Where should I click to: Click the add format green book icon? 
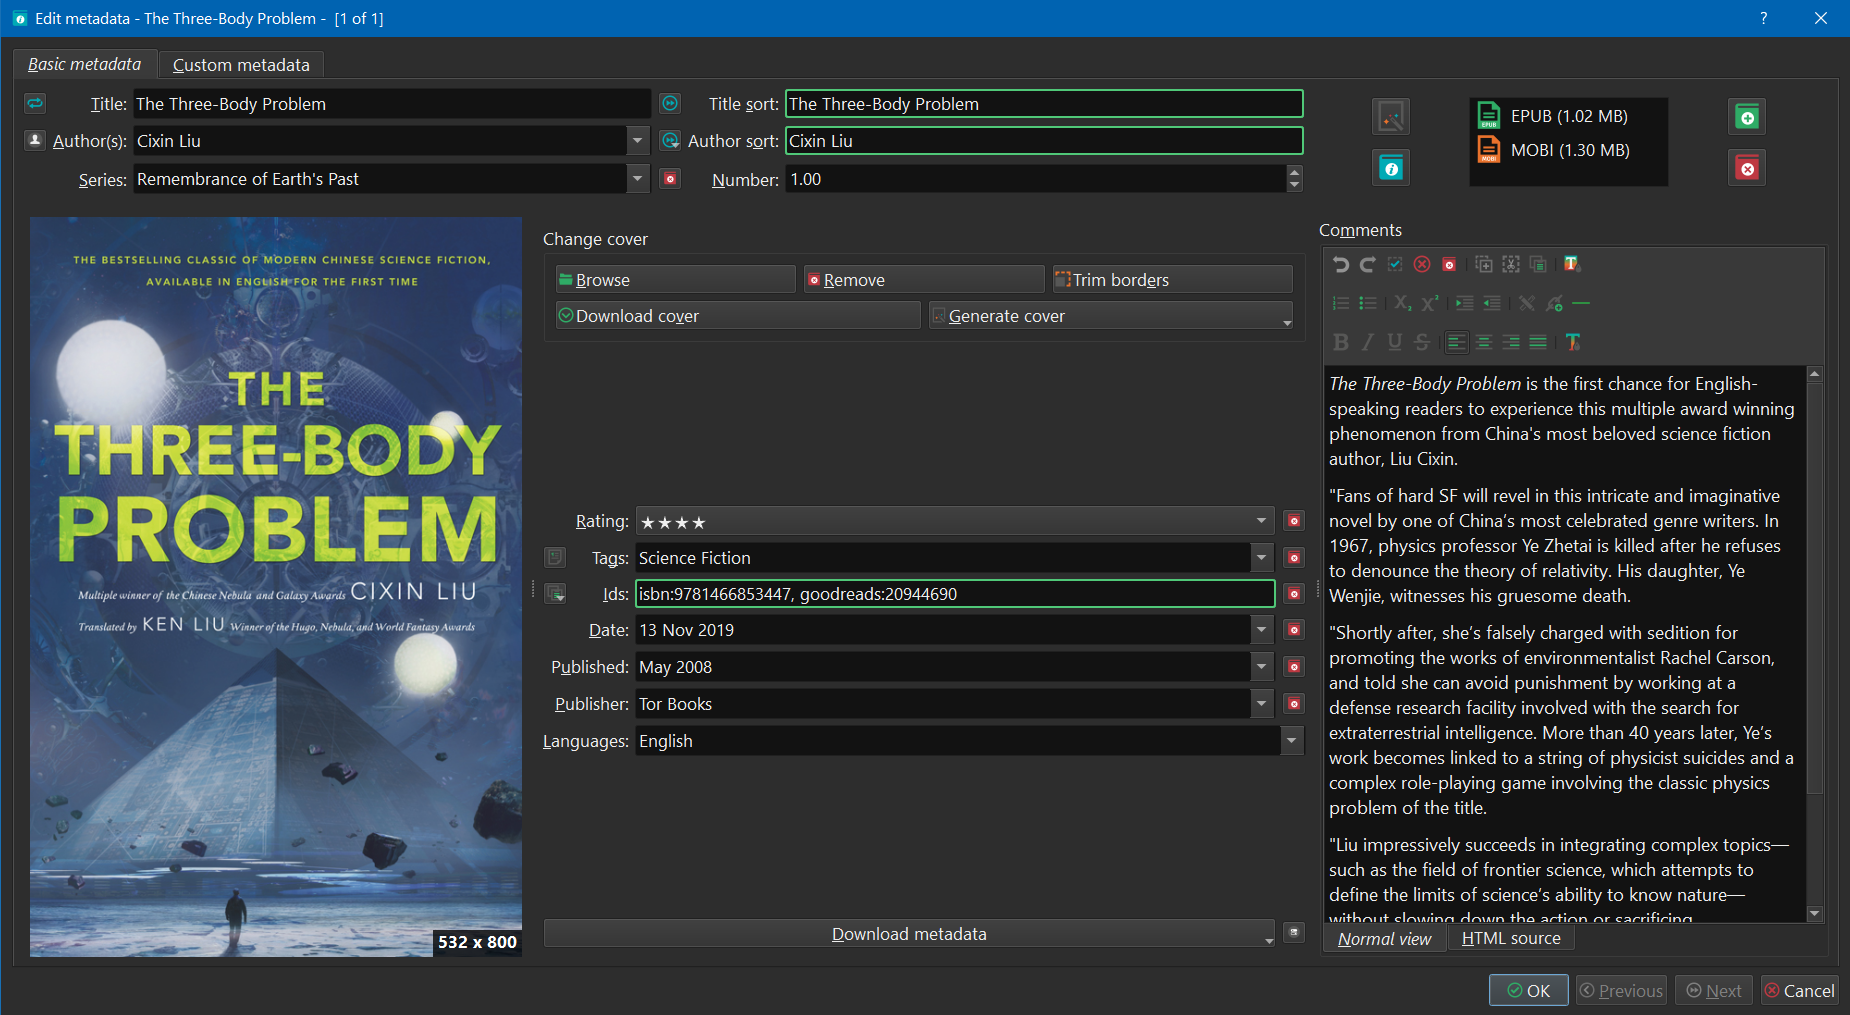(x=1747, y=117)
